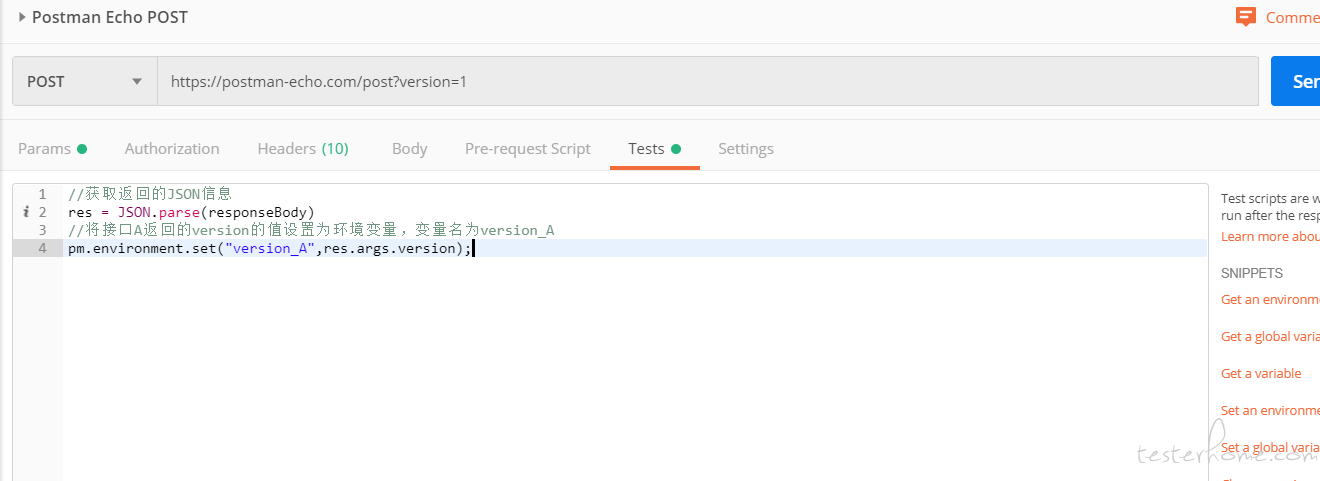Switch to the Params tab
1320x481 pixels.
pyautogui.click(x=53, y=149)
